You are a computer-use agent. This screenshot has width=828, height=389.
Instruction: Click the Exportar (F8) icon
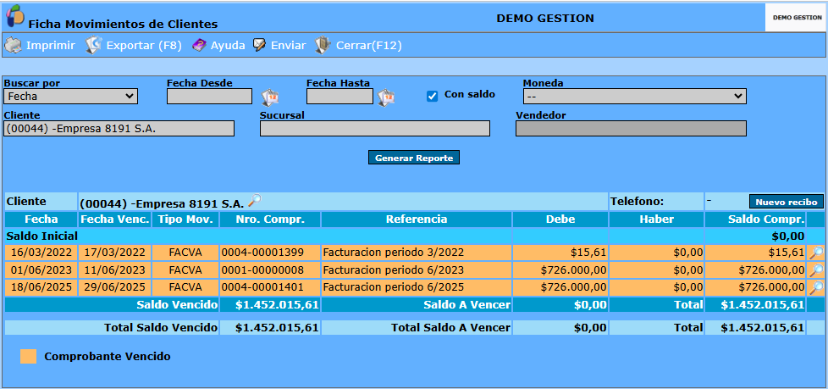[x=93, y=45]
